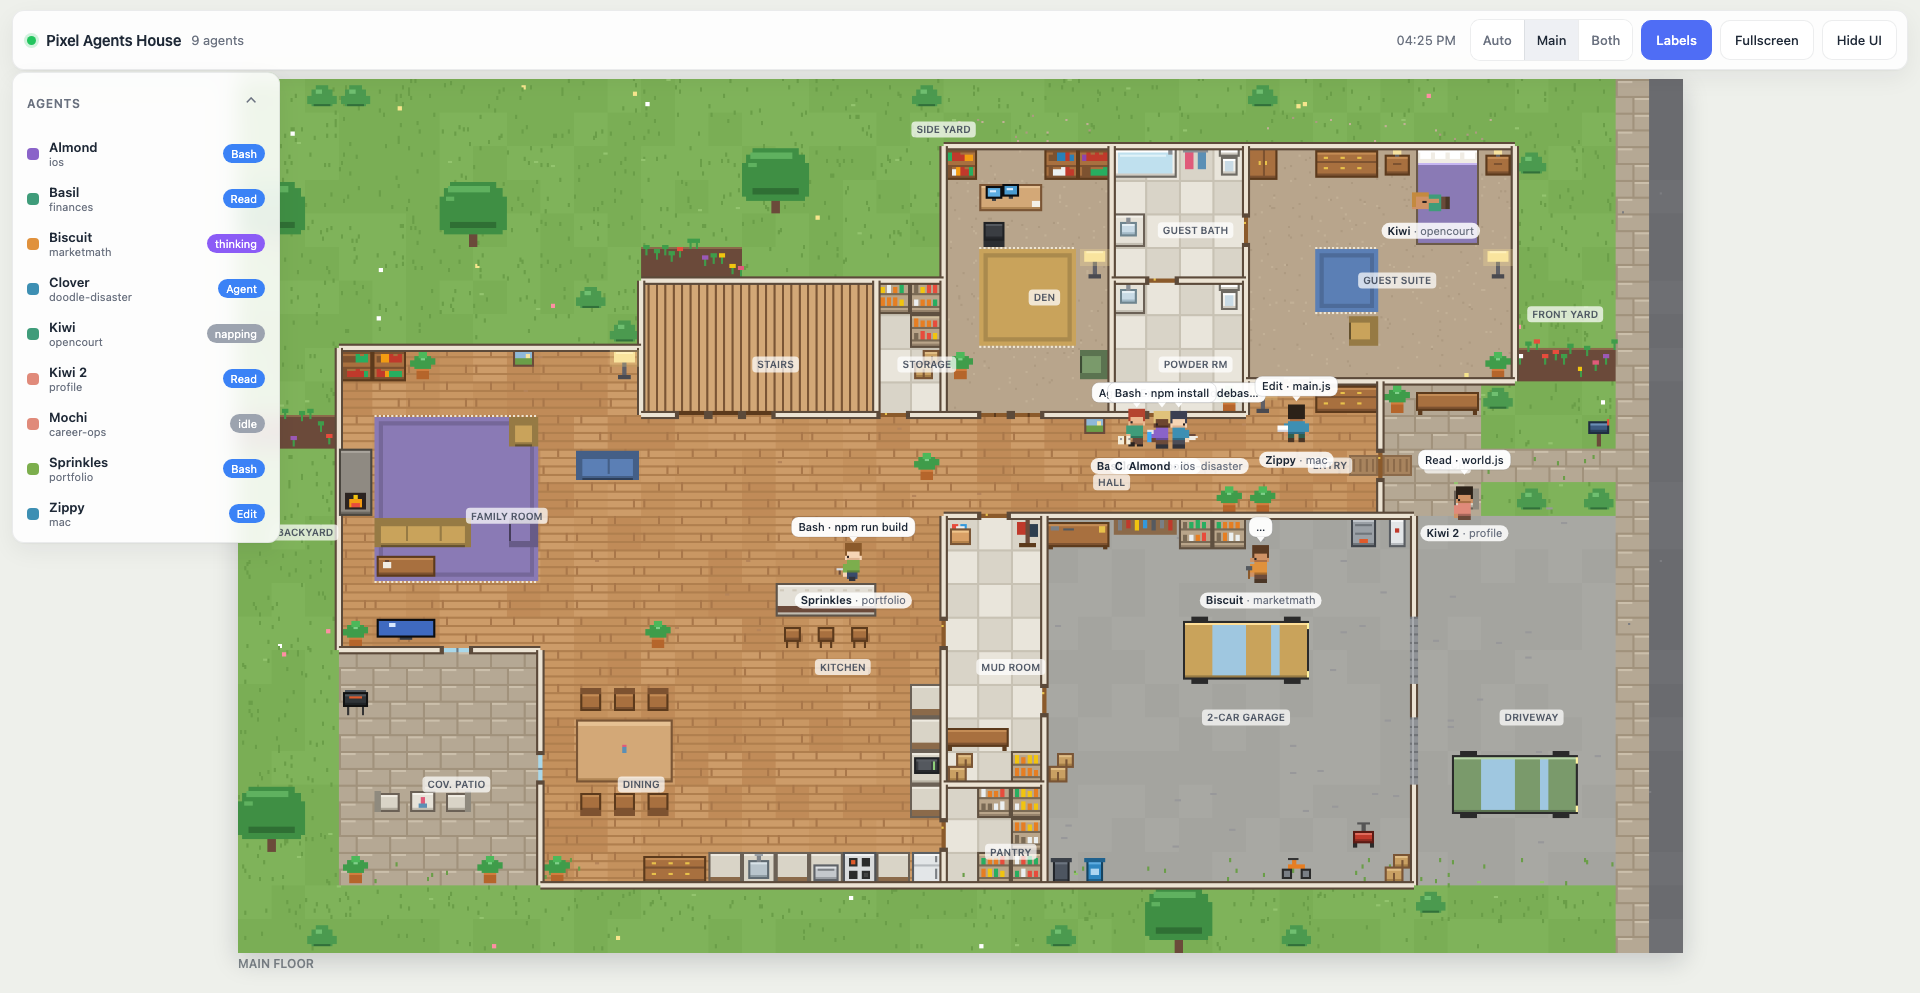Click the mailbox in the front yard
The image size is (1920, 993).
coord(1598,431)
